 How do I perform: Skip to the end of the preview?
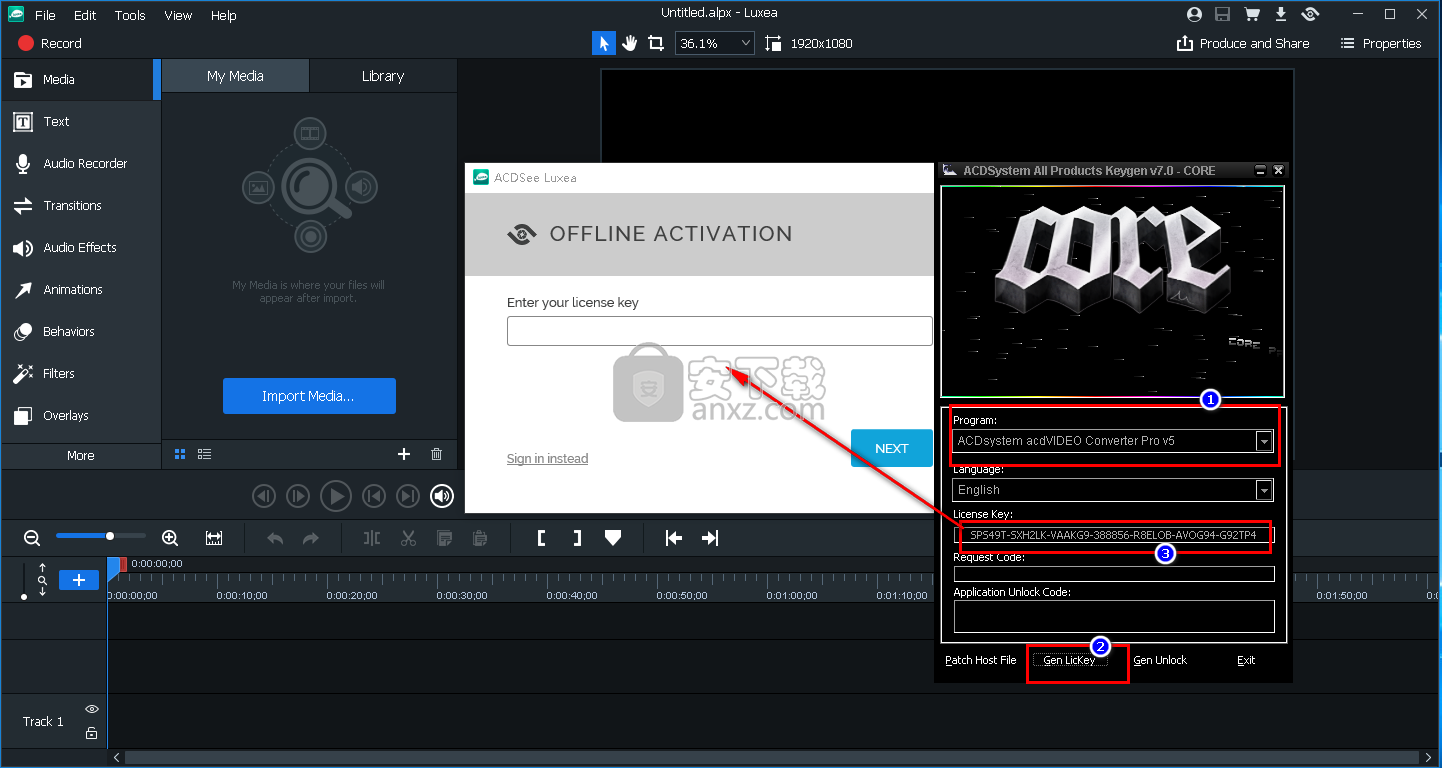pos(408,496)
